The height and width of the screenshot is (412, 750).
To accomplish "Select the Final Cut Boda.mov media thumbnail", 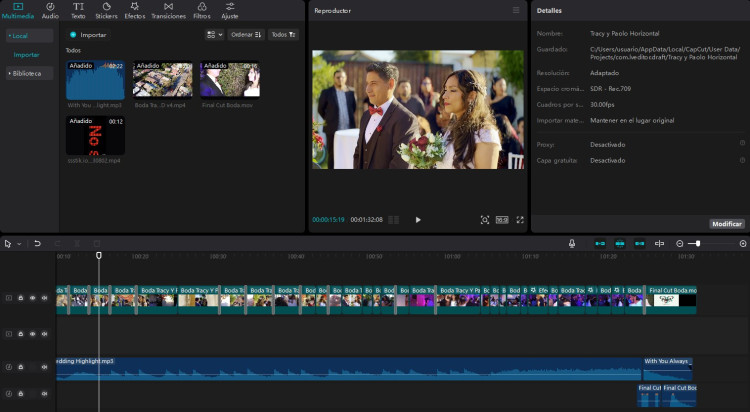I will tap(230, 80).
